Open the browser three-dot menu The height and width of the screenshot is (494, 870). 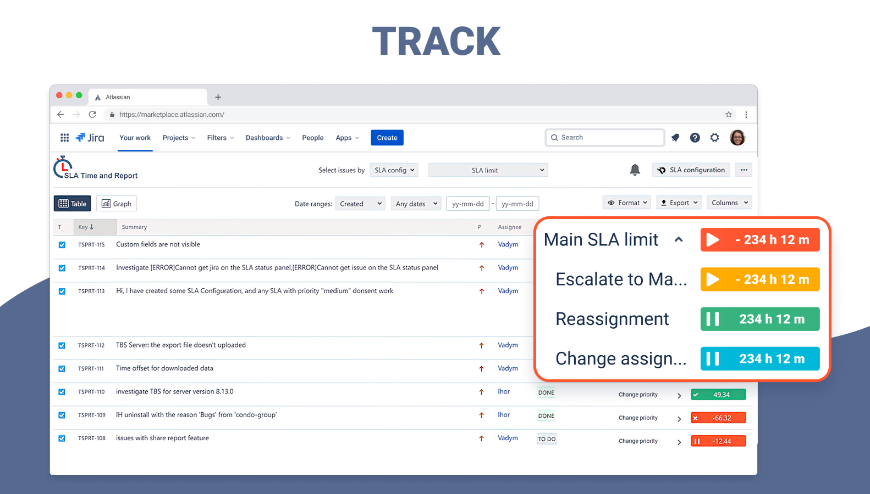point(746,114)
